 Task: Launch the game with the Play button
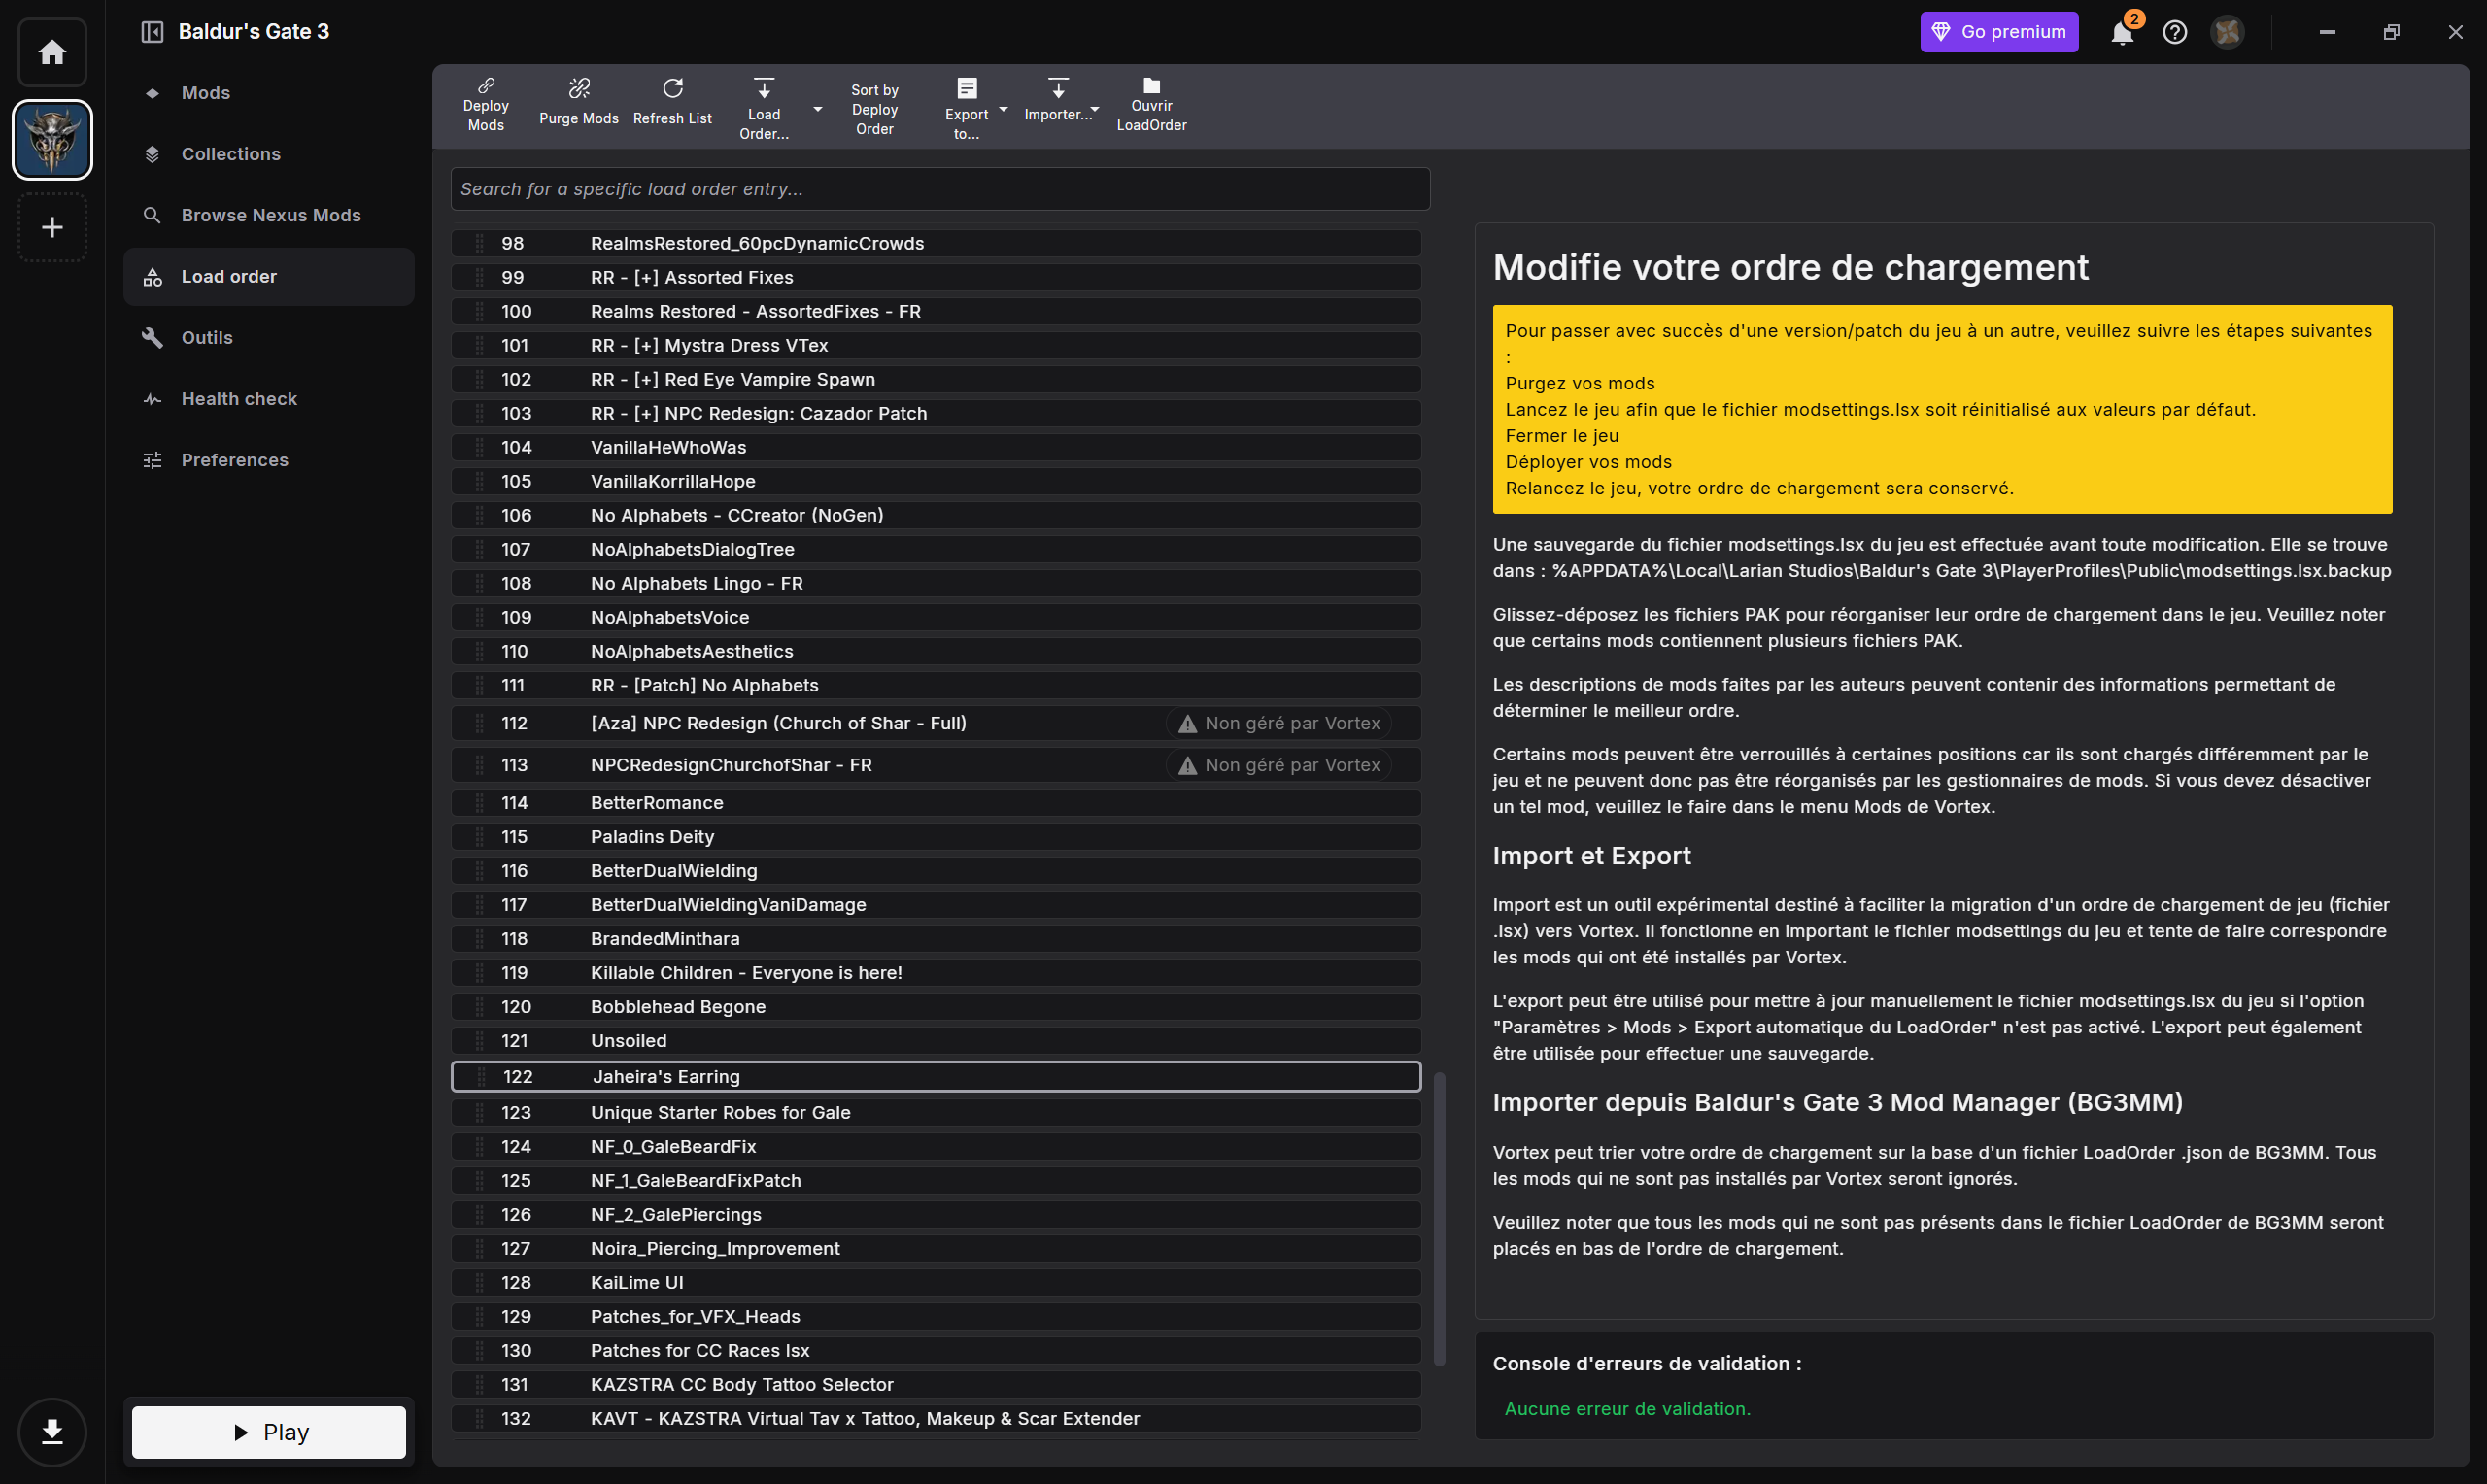[269, 1432]
